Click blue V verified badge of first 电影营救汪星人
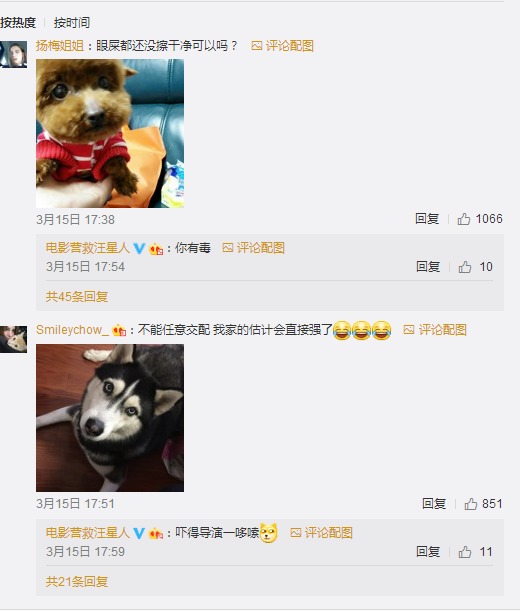Screen dimensions: 520x611 pyautogui.click(x=139, y=249)
